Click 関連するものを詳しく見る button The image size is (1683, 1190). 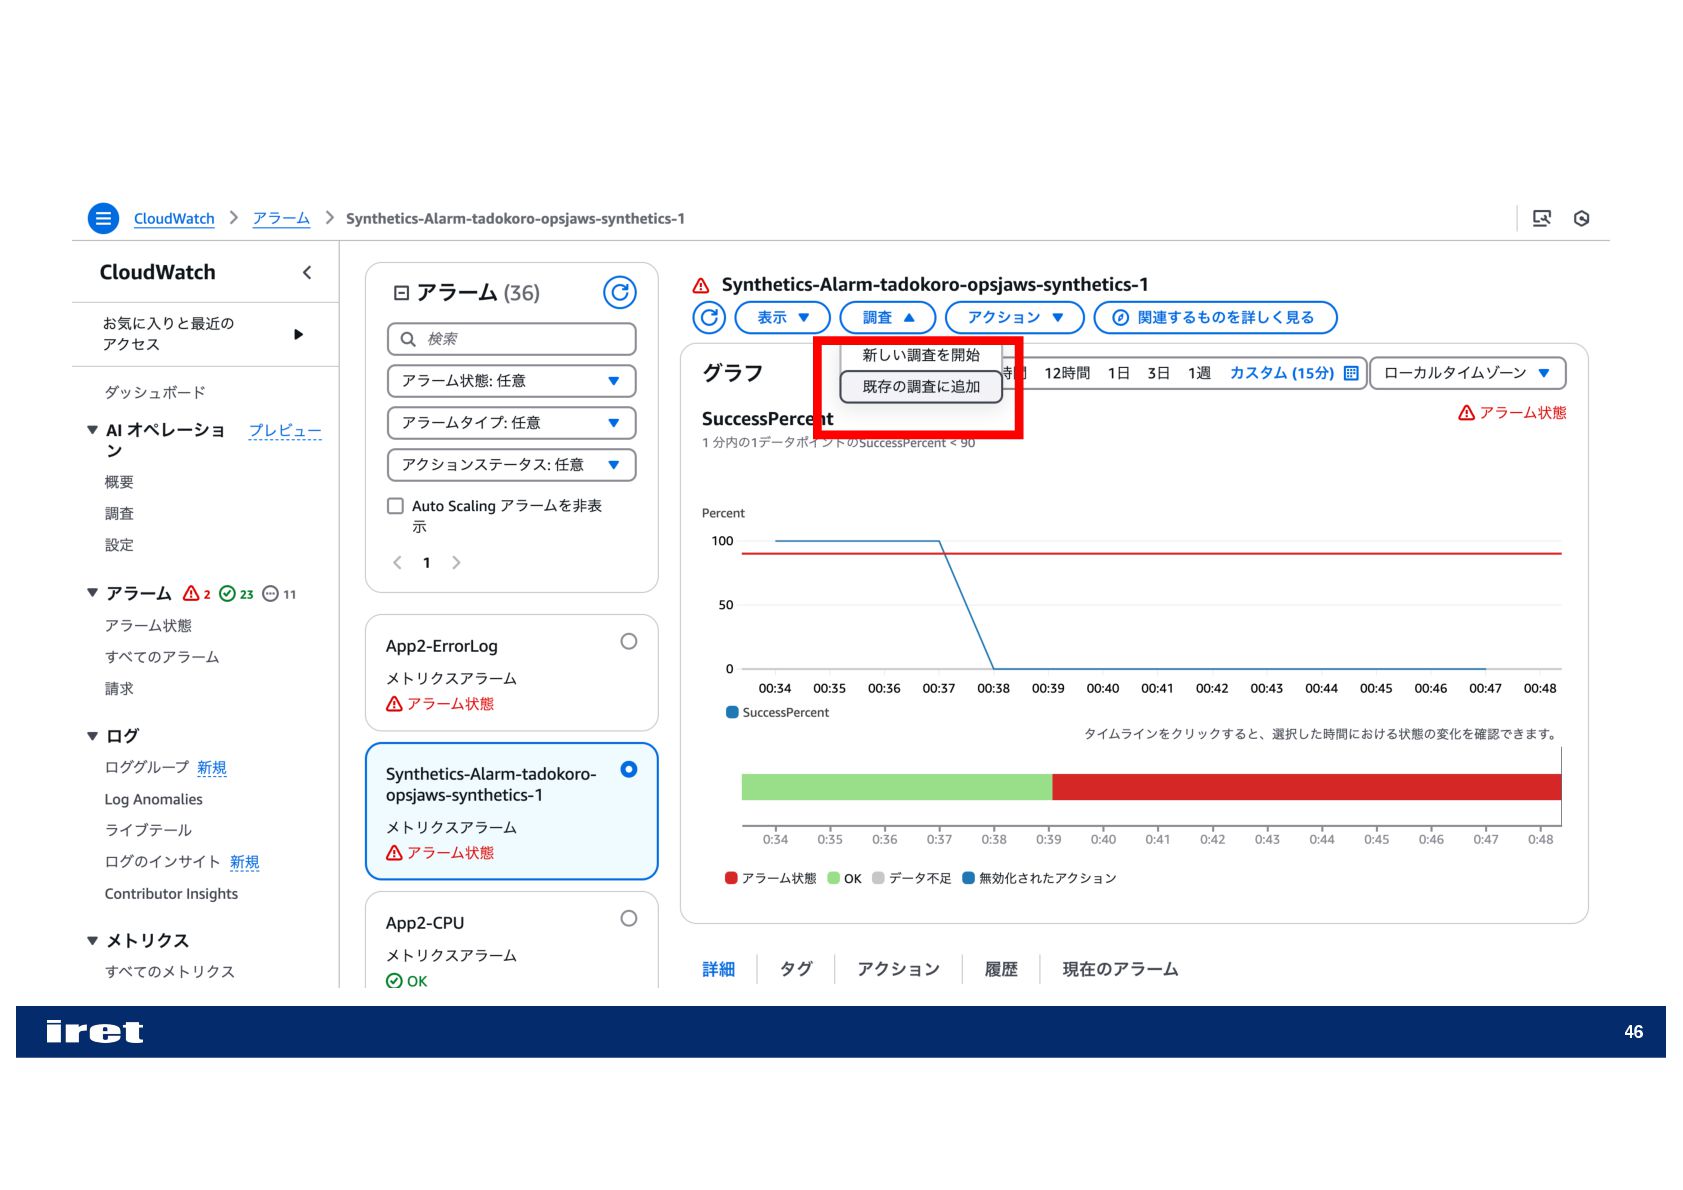(1215, 317)
